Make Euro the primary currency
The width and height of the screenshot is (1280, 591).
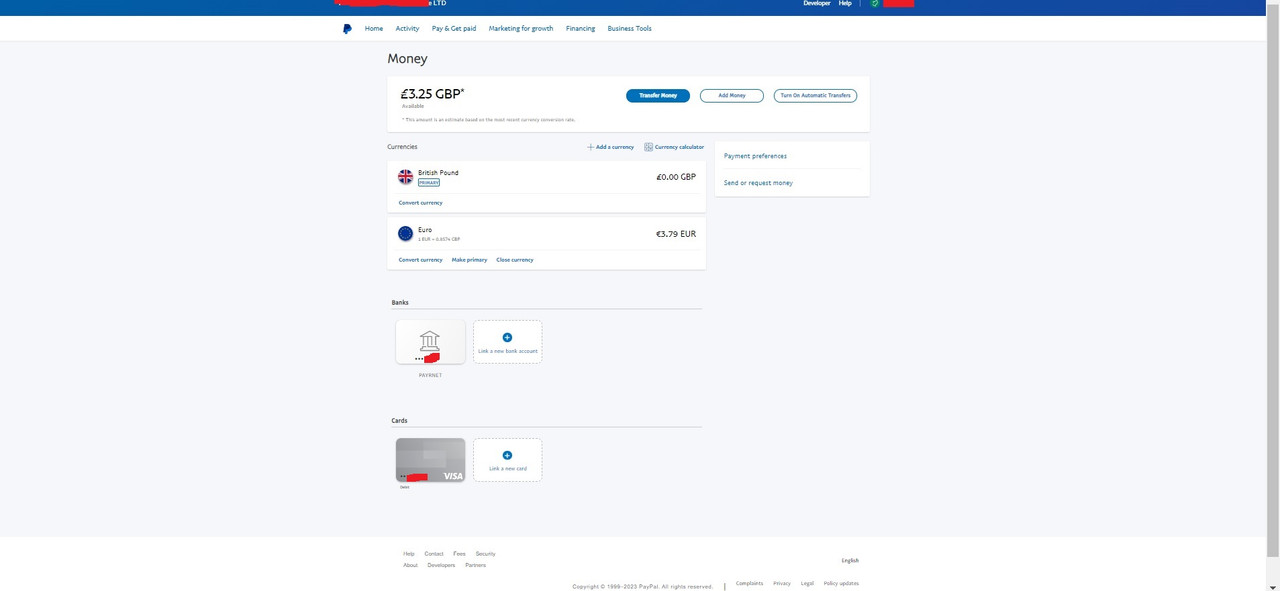point(469,260)
